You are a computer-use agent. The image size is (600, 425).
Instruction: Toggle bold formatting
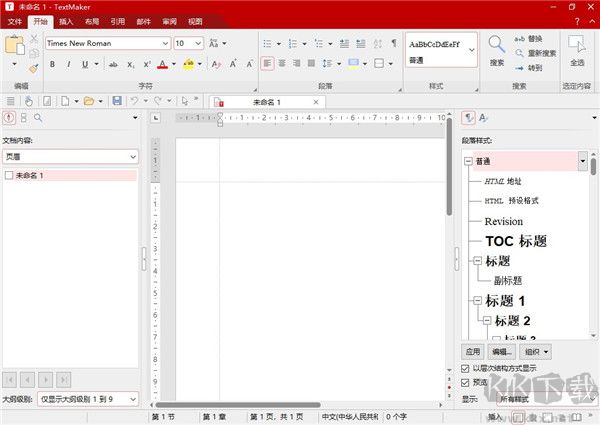pos(52,64)
